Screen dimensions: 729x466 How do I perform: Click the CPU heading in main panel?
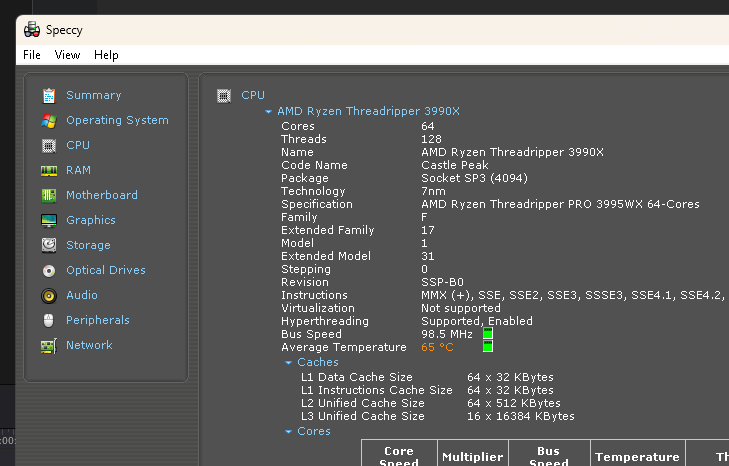click(253, 95)
